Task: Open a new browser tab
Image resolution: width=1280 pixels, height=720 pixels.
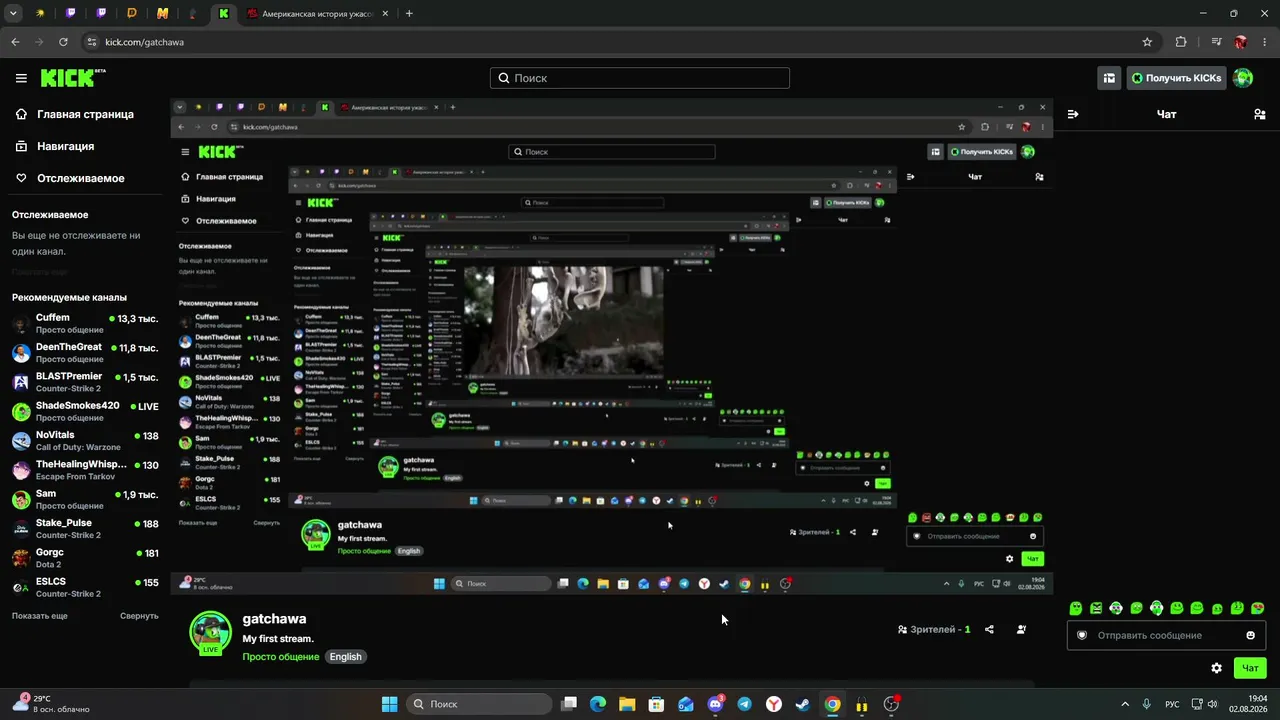Action: point(409,14)
